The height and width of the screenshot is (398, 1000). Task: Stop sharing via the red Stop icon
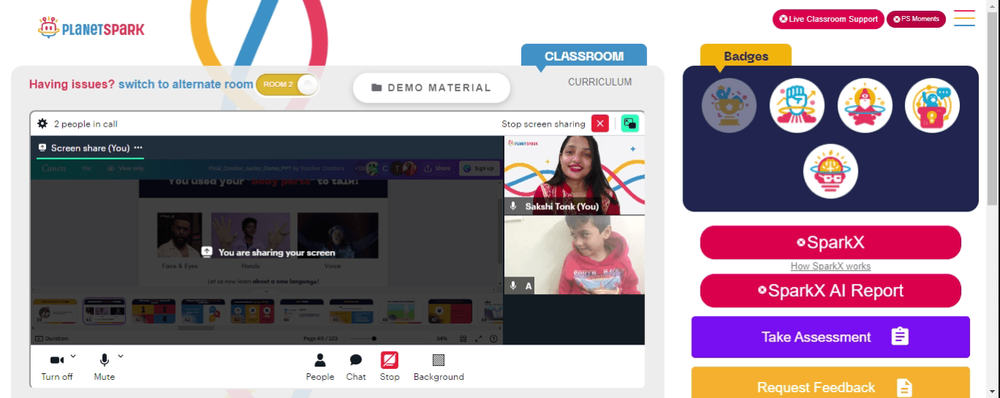coord(390,367)
